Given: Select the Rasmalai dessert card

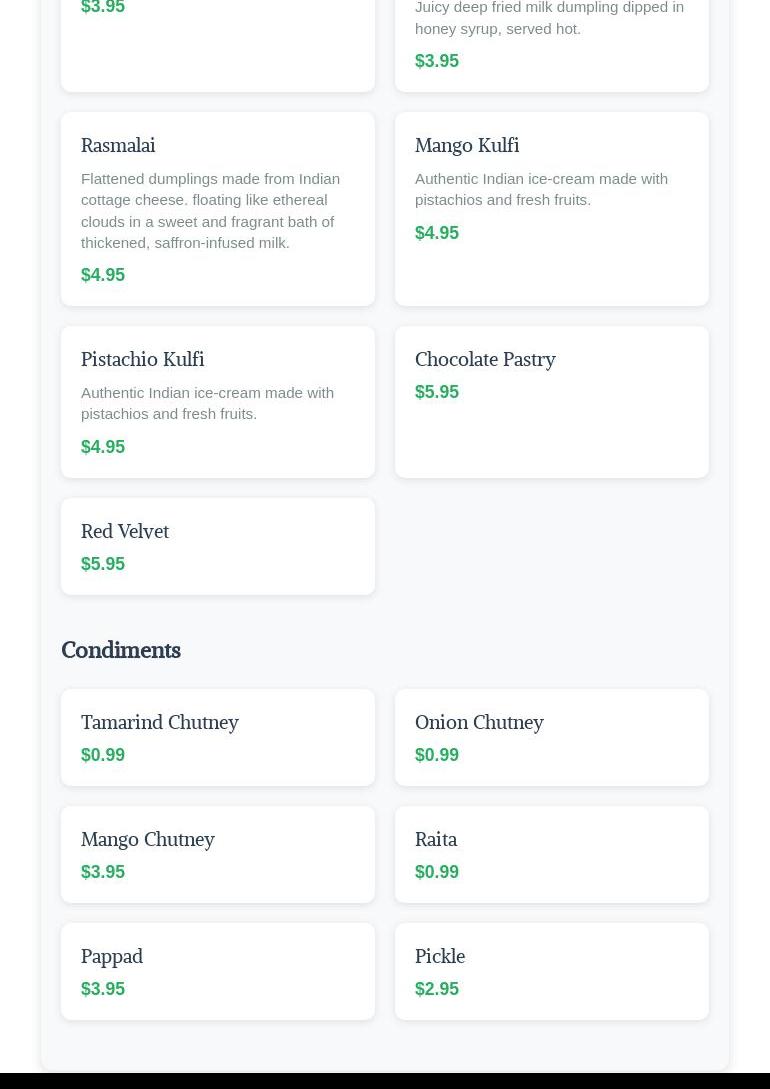Looking at the screenshot, I should (x=218, y=209).
